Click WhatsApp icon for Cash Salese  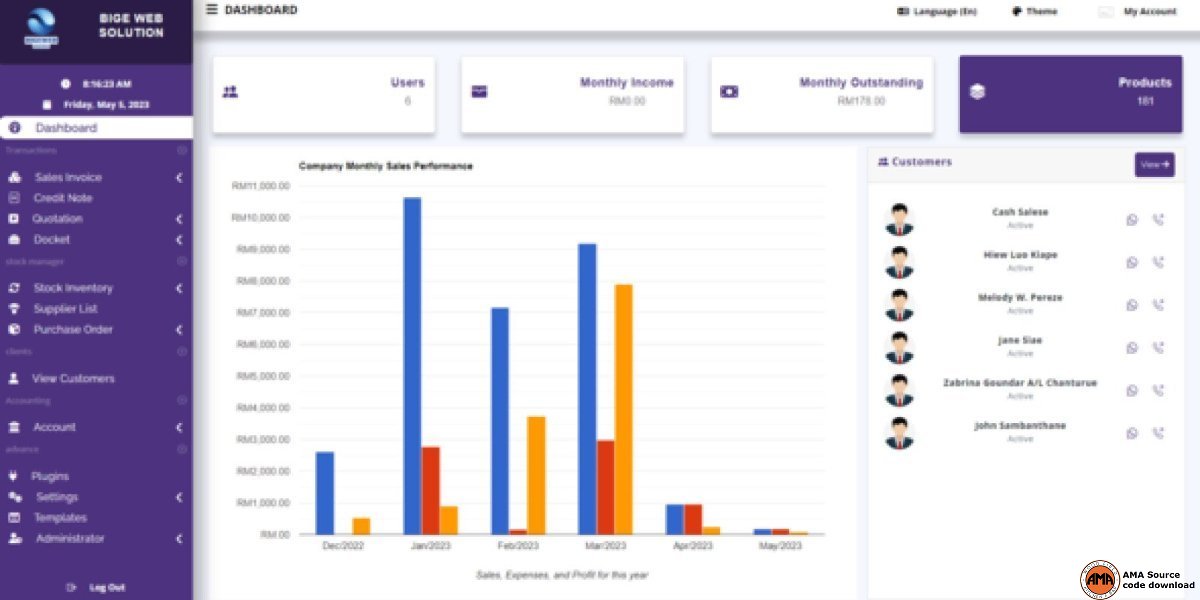point(1132,220)
